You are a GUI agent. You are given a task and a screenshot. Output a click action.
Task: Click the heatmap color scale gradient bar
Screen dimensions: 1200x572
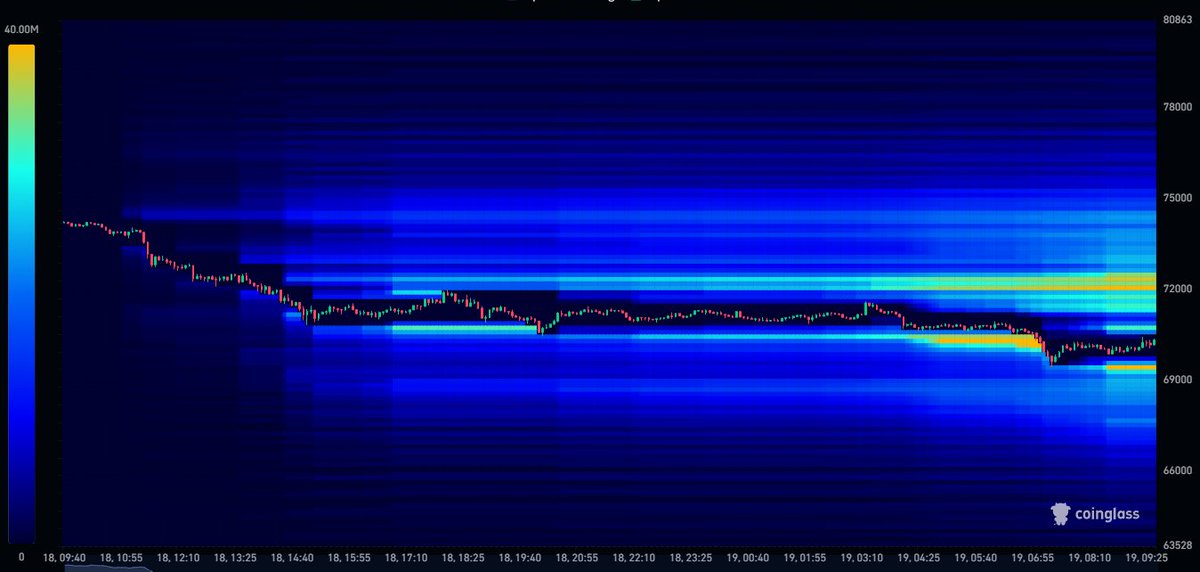click(x=20, y=292)
